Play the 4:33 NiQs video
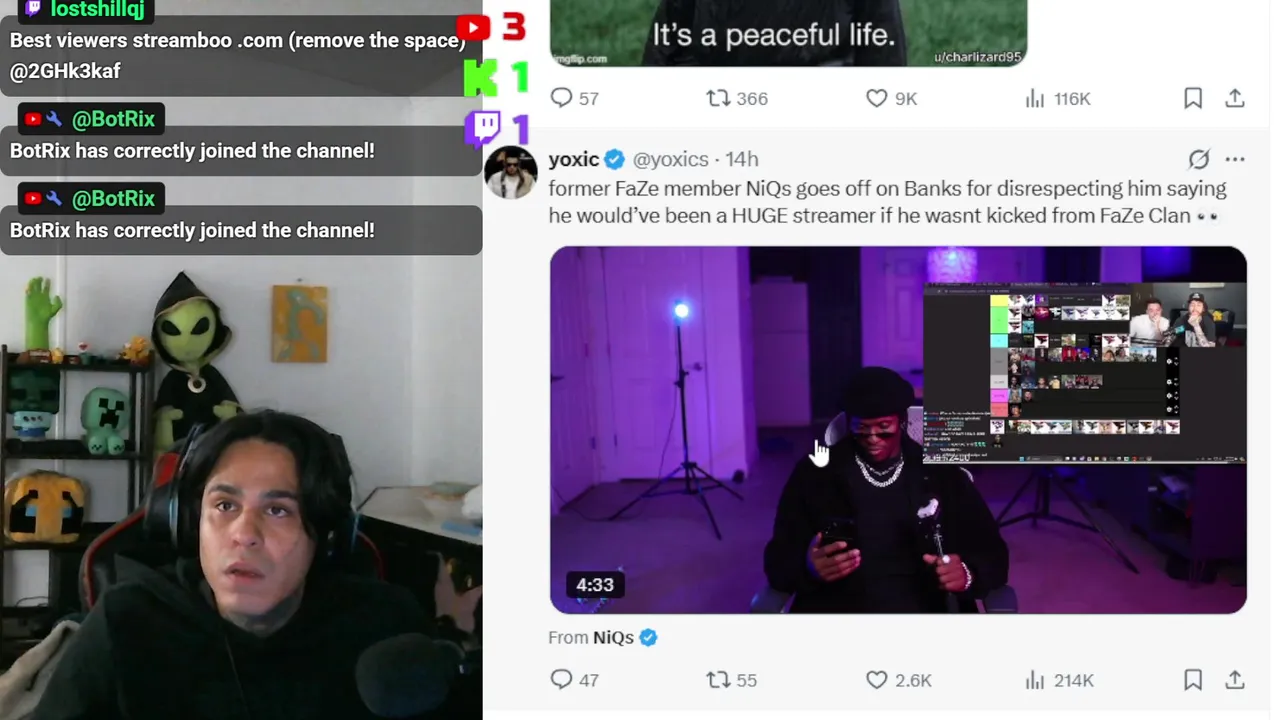The height and width of the screenshot is (720, 1280). (898, 430)
